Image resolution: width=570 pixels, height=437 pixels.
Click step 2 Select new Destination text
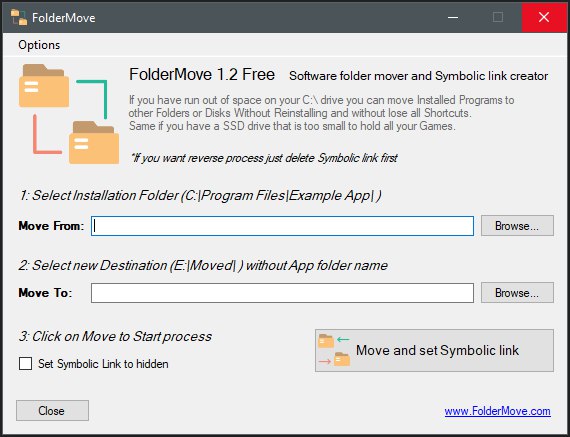coord(203,265)
